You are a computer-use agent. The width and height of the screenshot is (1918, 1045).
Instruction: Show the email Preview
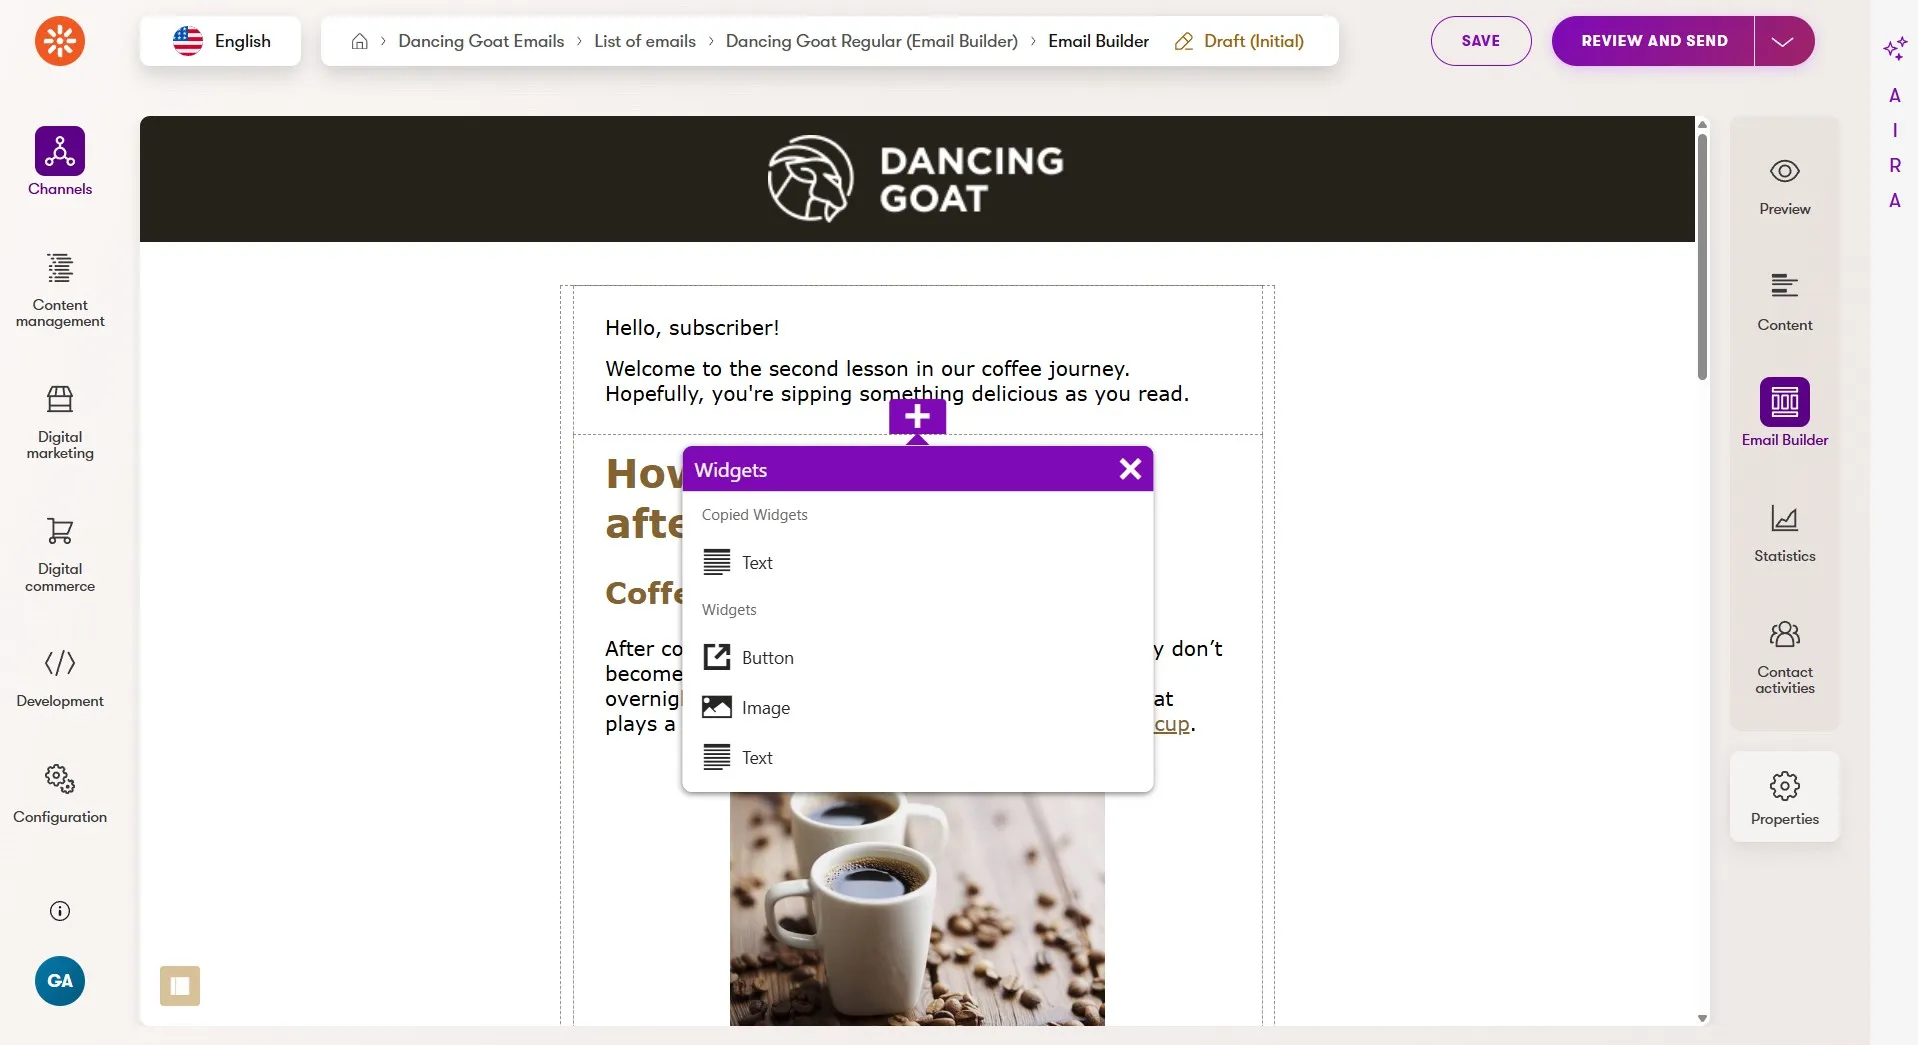pyautogui.click(x=1784, y=187)
